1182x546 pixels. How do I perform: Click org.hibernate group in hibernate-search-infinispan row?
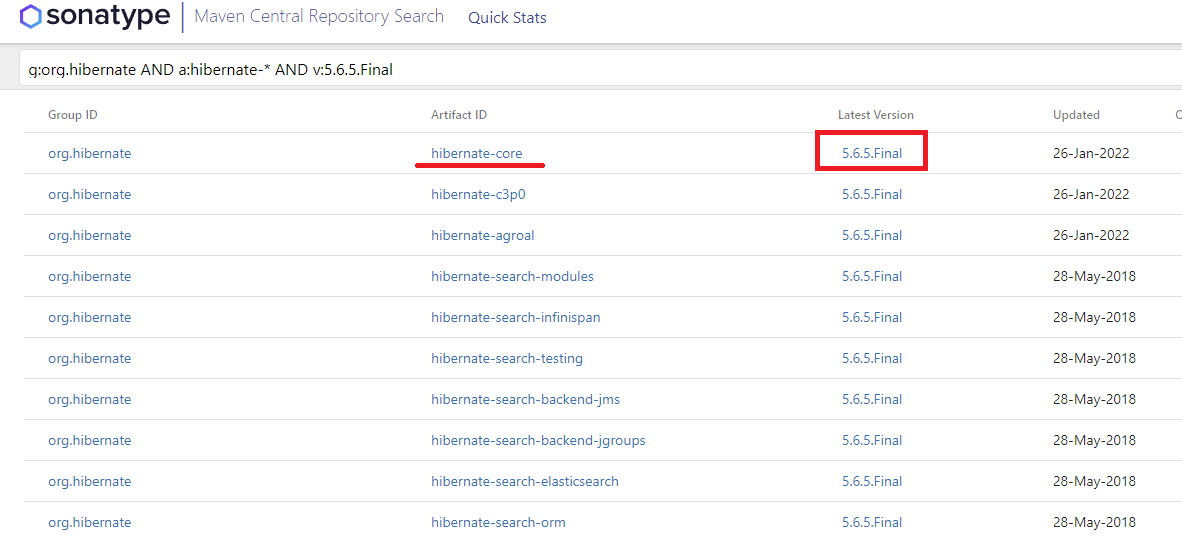[x=90, y=317]
